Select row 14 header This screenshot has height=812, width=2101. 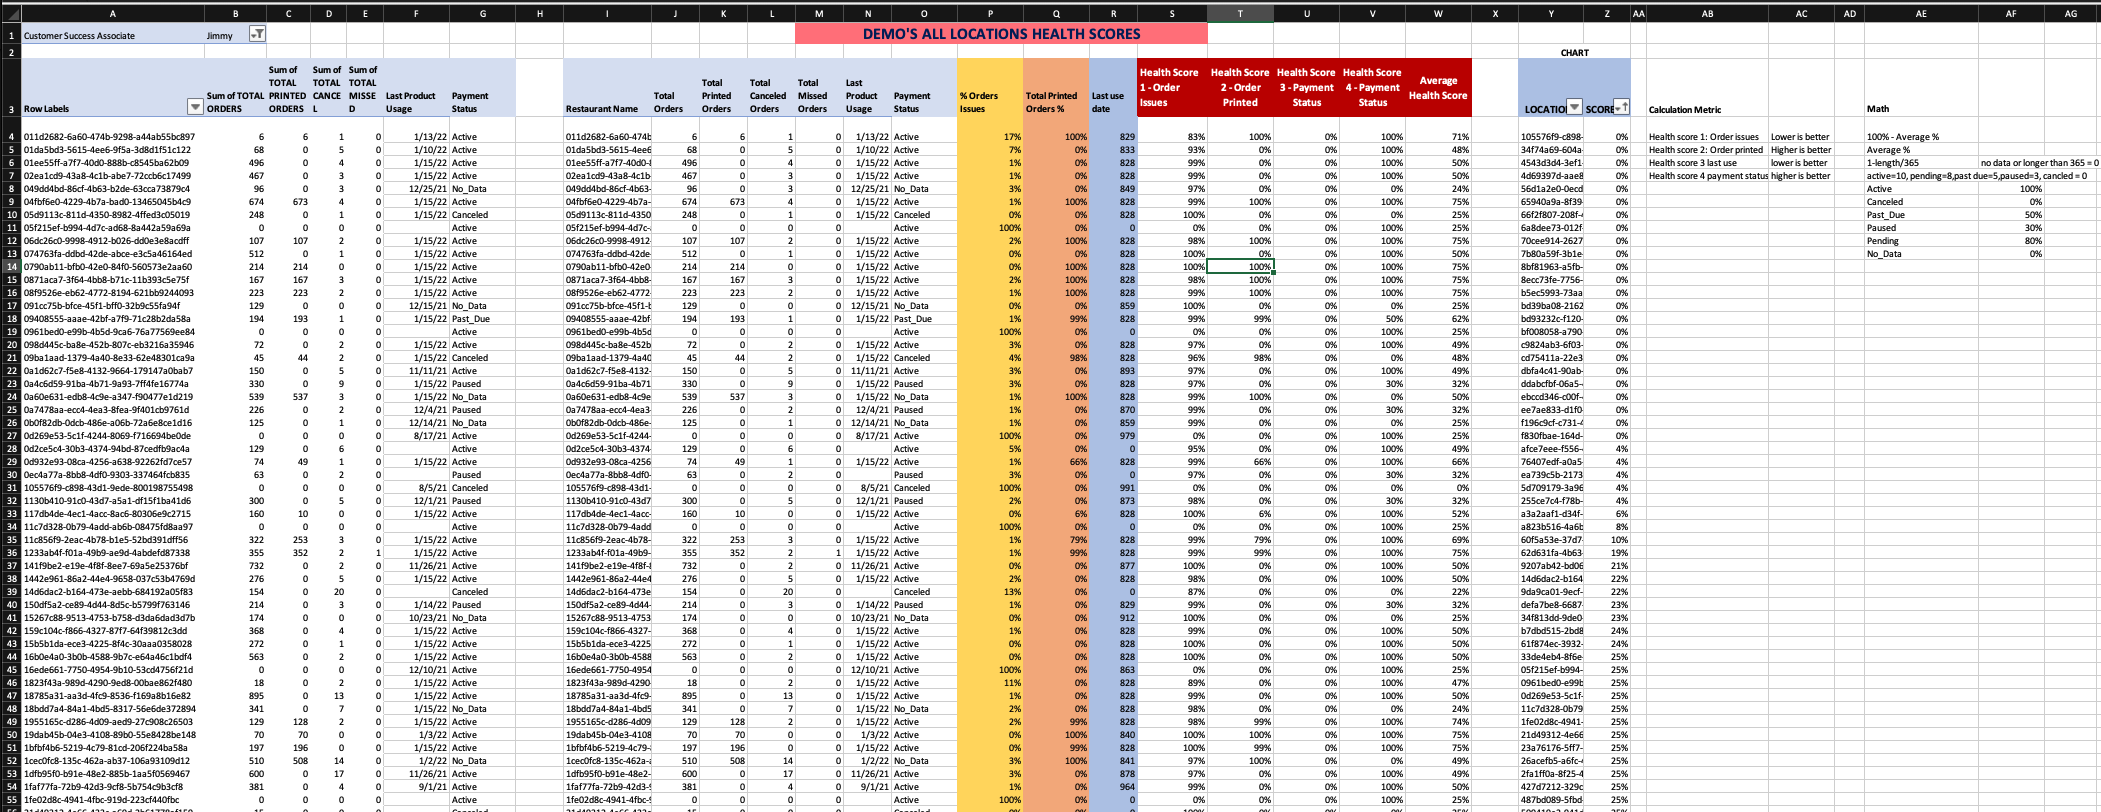[x=11, y=267]
